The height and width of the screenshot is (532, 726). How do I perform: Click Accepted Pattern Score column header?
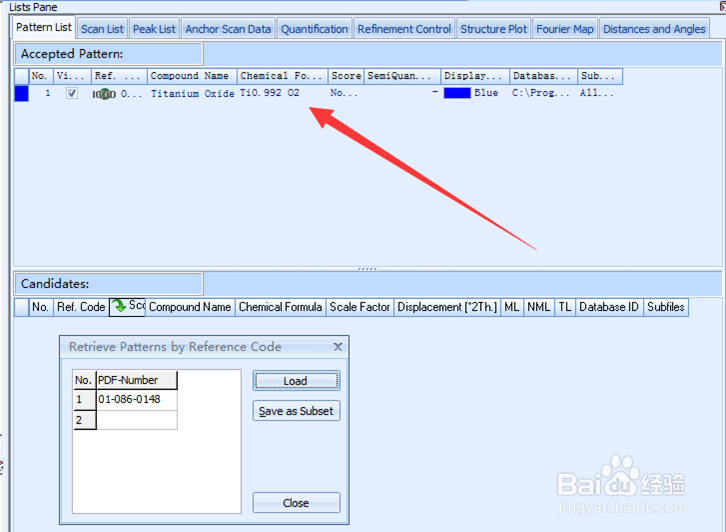coord(346,76)
